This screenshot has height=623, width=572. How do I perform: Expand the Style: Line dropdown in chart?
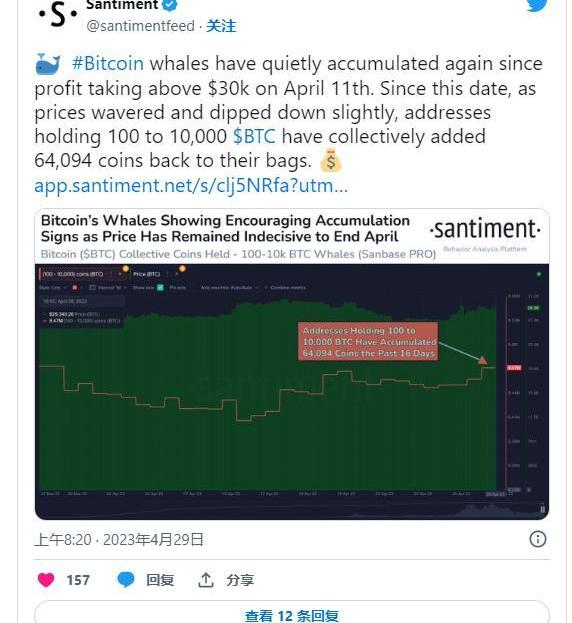coord(52,287)
